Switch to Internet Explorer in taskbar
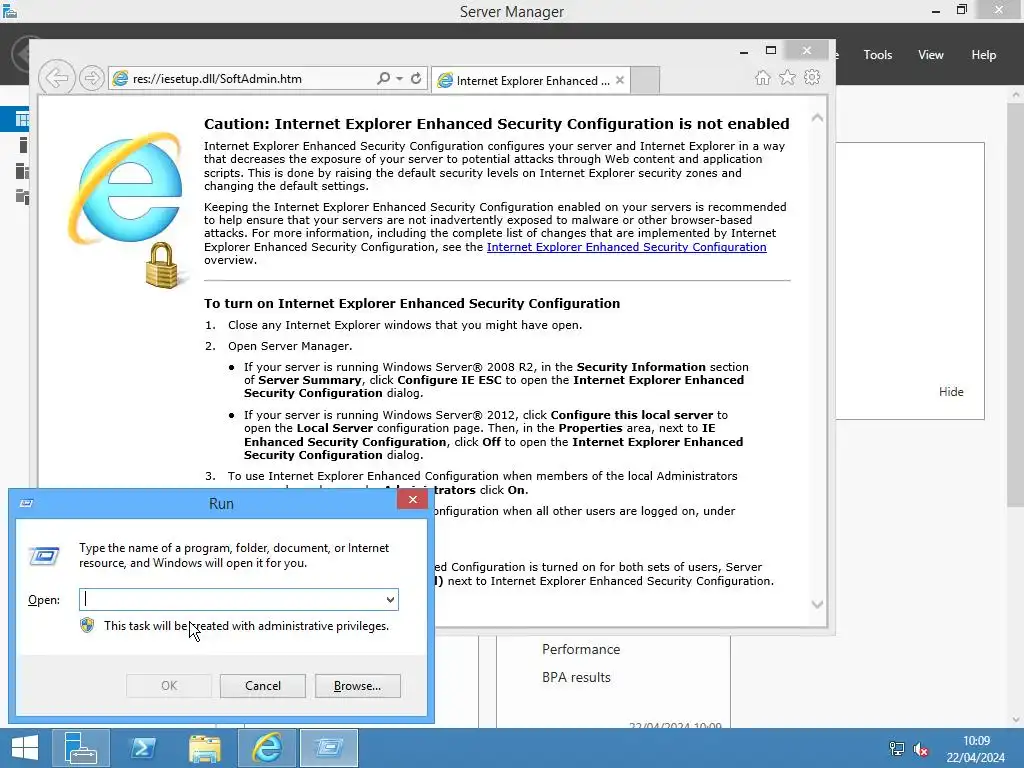 tap(267, 748)
